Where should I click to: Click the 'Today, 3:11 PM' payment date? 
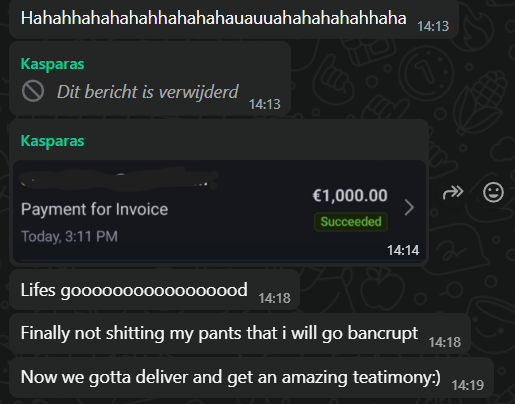69,236
